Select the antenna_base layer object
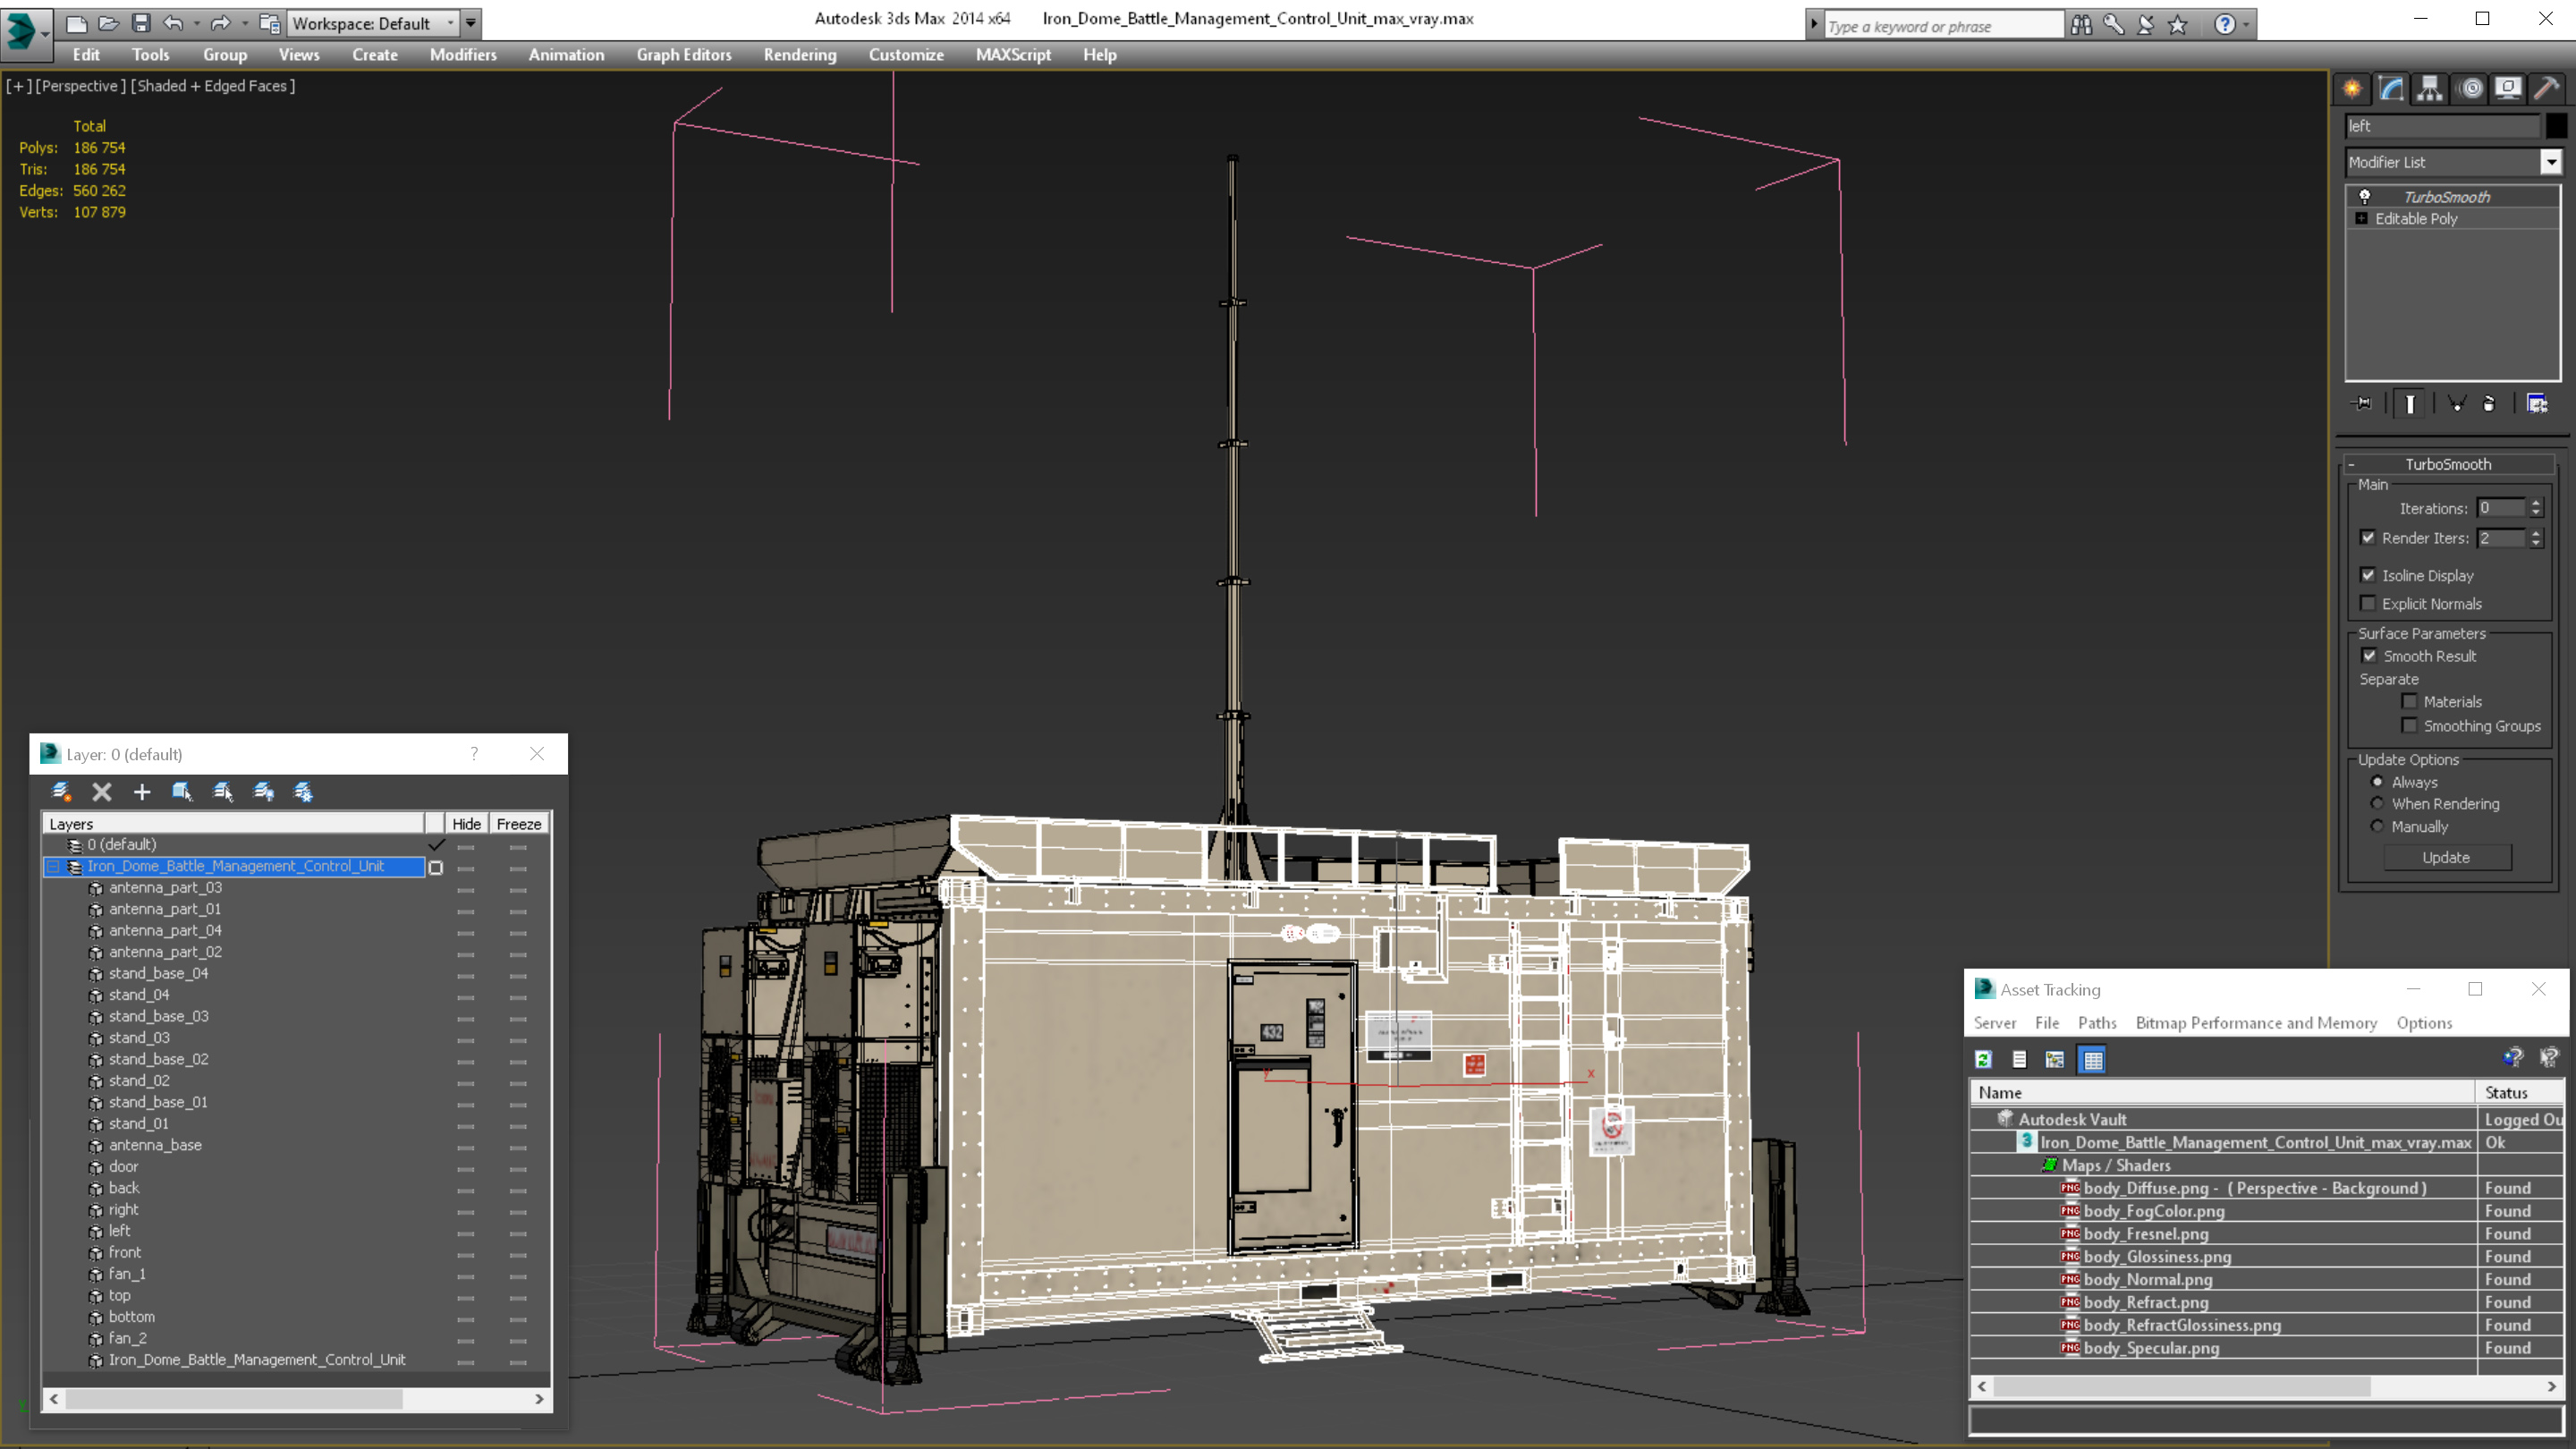Image resolution: width=2576 pixels, height=1449 pixels. click(x=155, y=1145)
